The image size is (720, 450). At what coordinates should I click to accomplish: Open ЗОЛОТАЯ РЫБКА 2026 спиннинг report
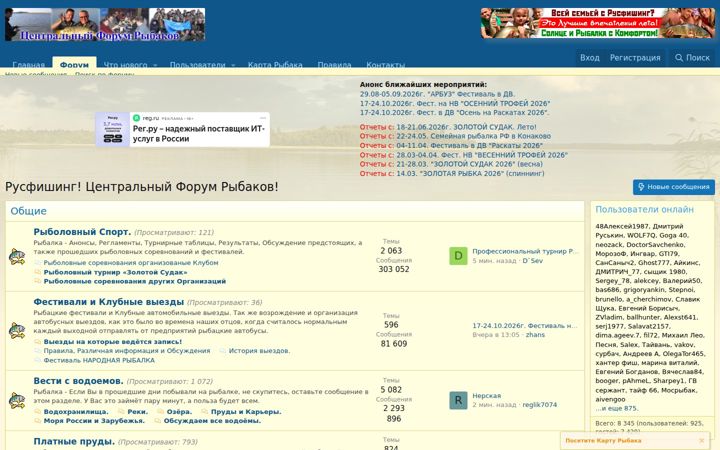coord(470,174)
